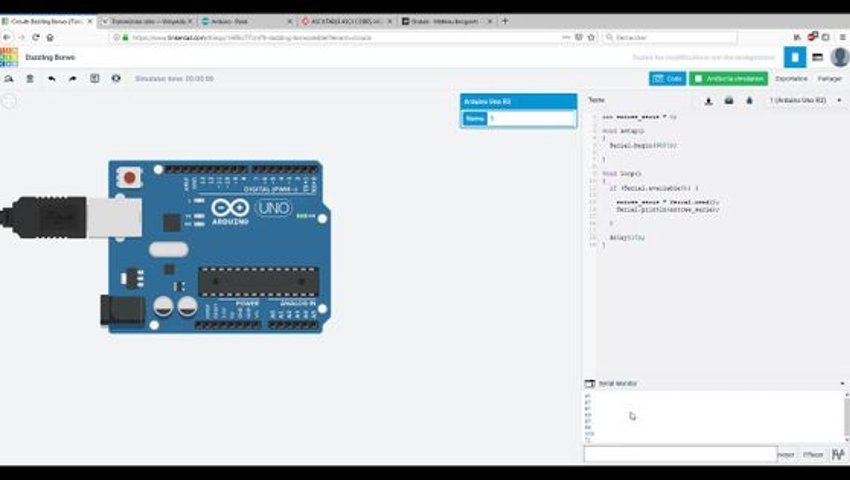This screenshot has width=850, height=480.
Task: Open the notes tool icon
Action: tap(94, 79)
